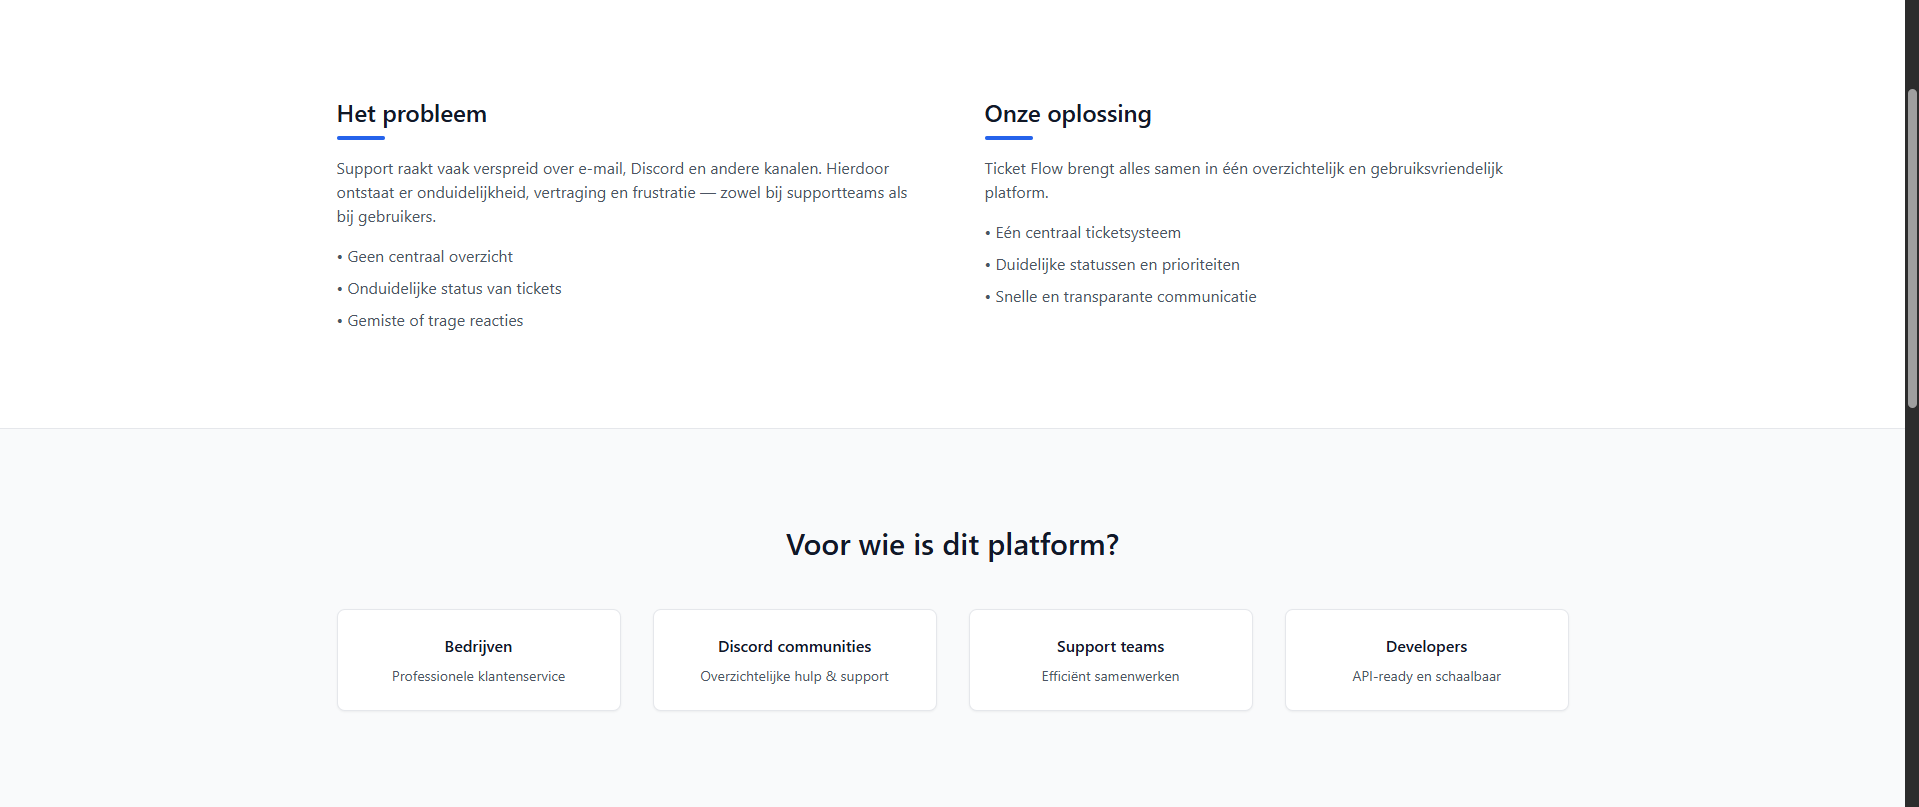Click 'Gemiste of trage reacties' bullet
This screenshot has height=807, width=1919.
(x=435, y=321)
